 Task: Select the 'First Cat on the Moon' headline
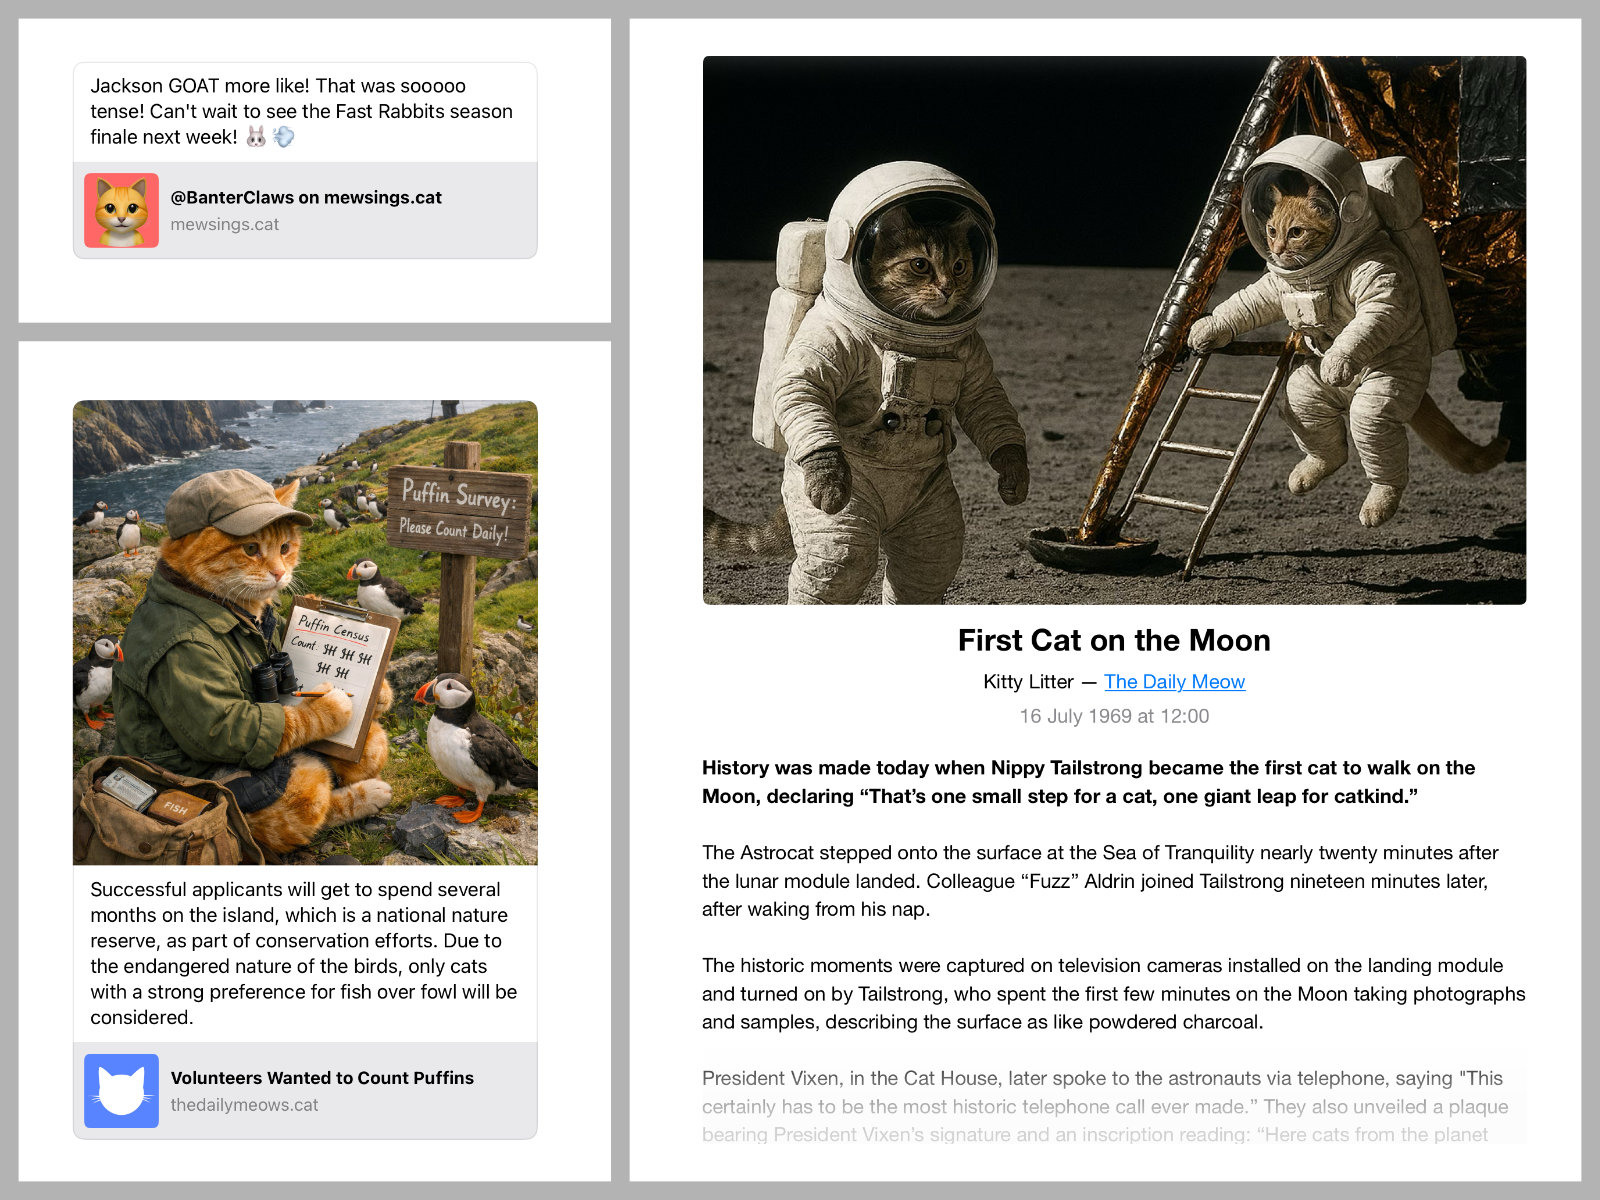point(1114,640)
